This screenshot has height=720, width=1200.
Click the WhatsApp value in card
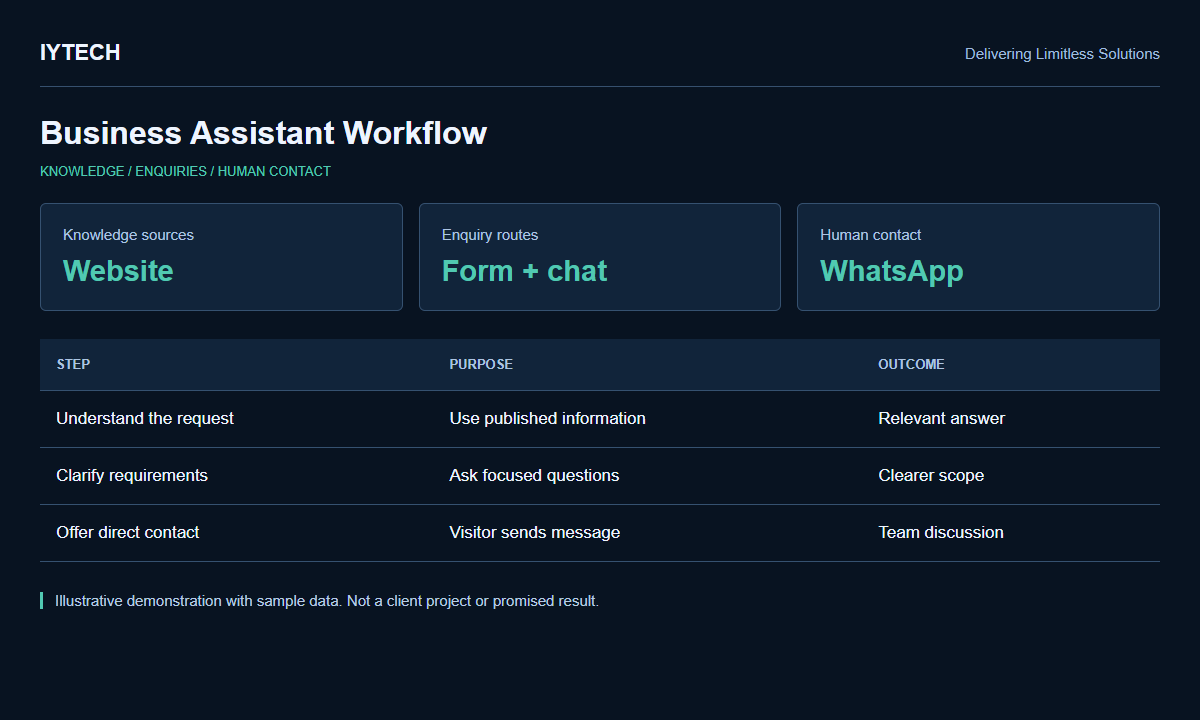pos(892,271)
